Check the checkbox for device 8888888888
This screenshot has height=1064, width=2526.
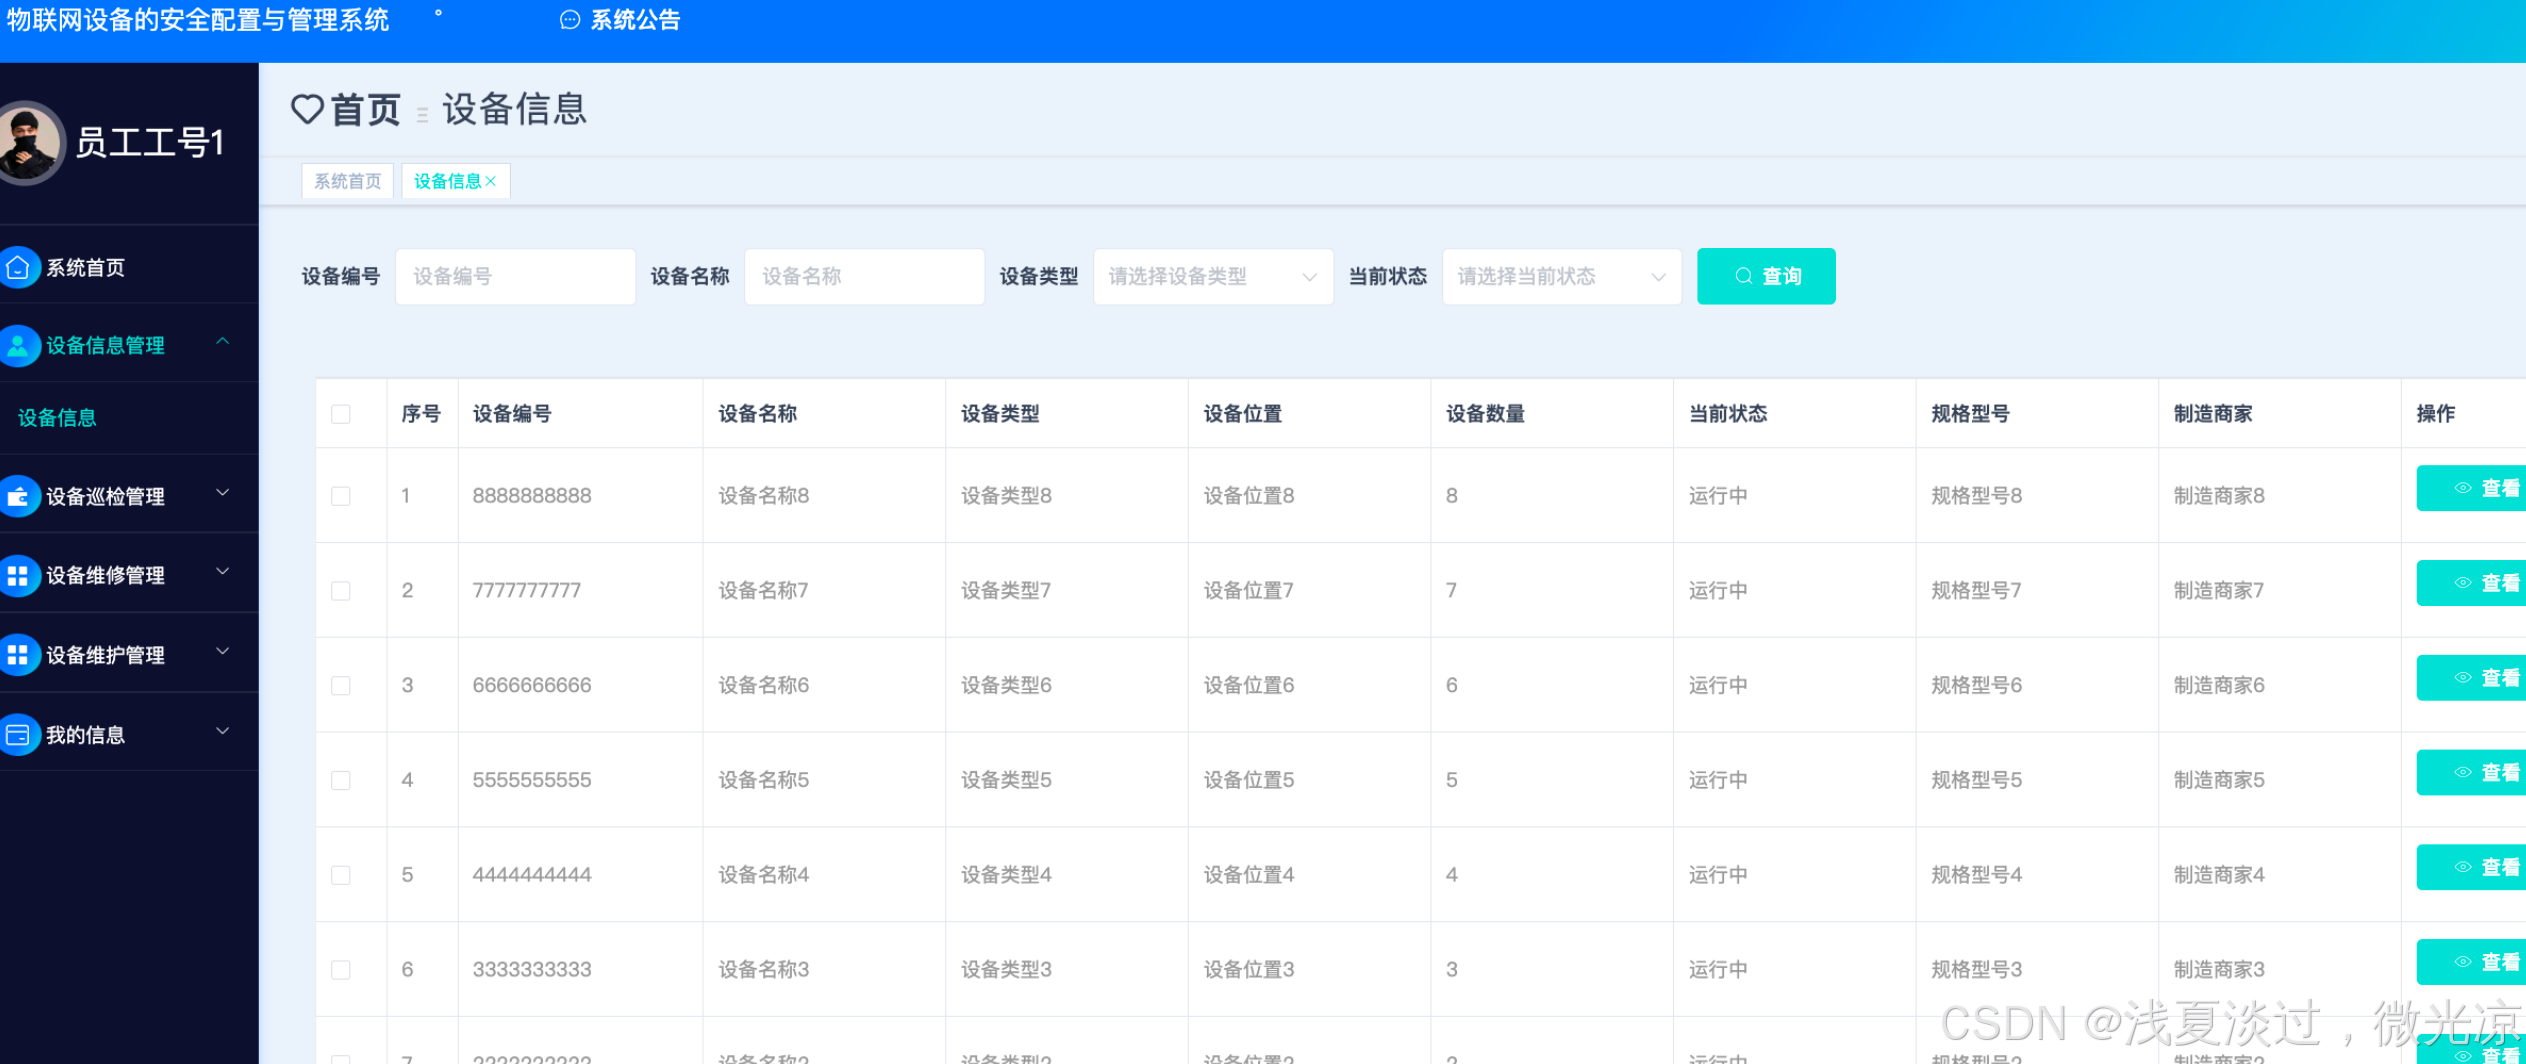tap(340, 495)
